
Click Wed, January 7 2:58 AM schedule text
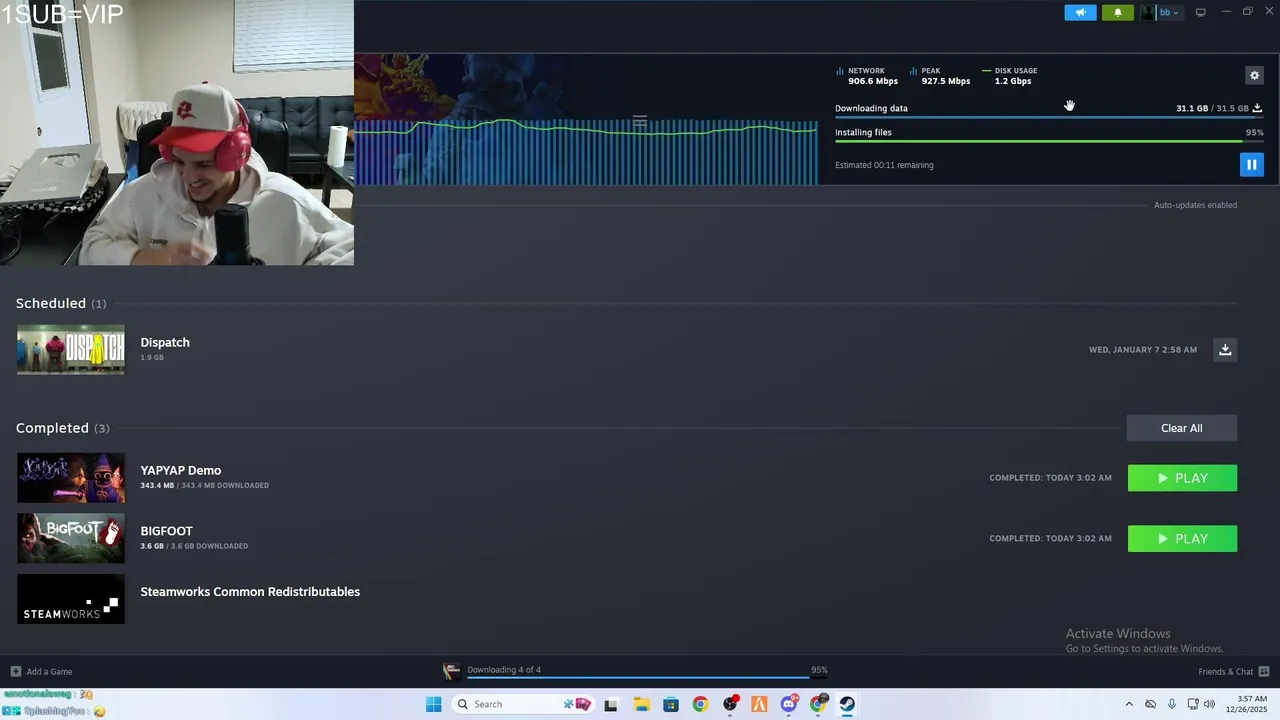[1142, 350]
